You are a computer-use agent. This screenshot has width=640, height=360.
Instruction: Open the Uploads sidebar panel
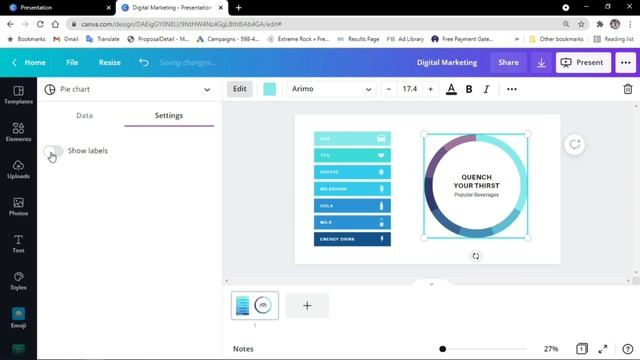18,169
